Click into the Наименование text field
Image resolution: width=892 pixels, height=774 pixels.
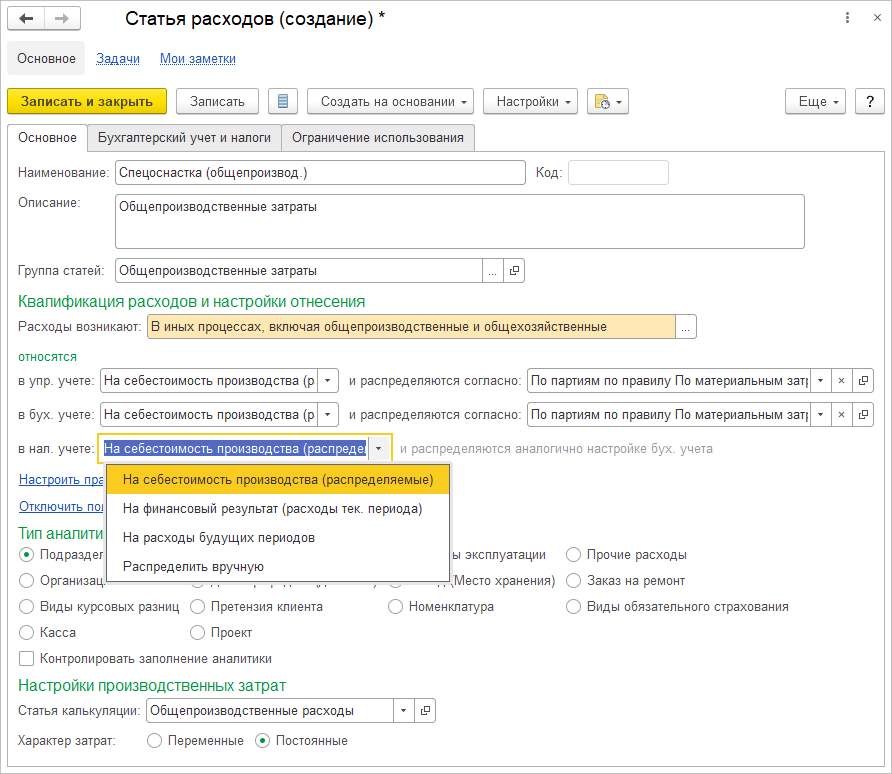(x=320, y=173)
